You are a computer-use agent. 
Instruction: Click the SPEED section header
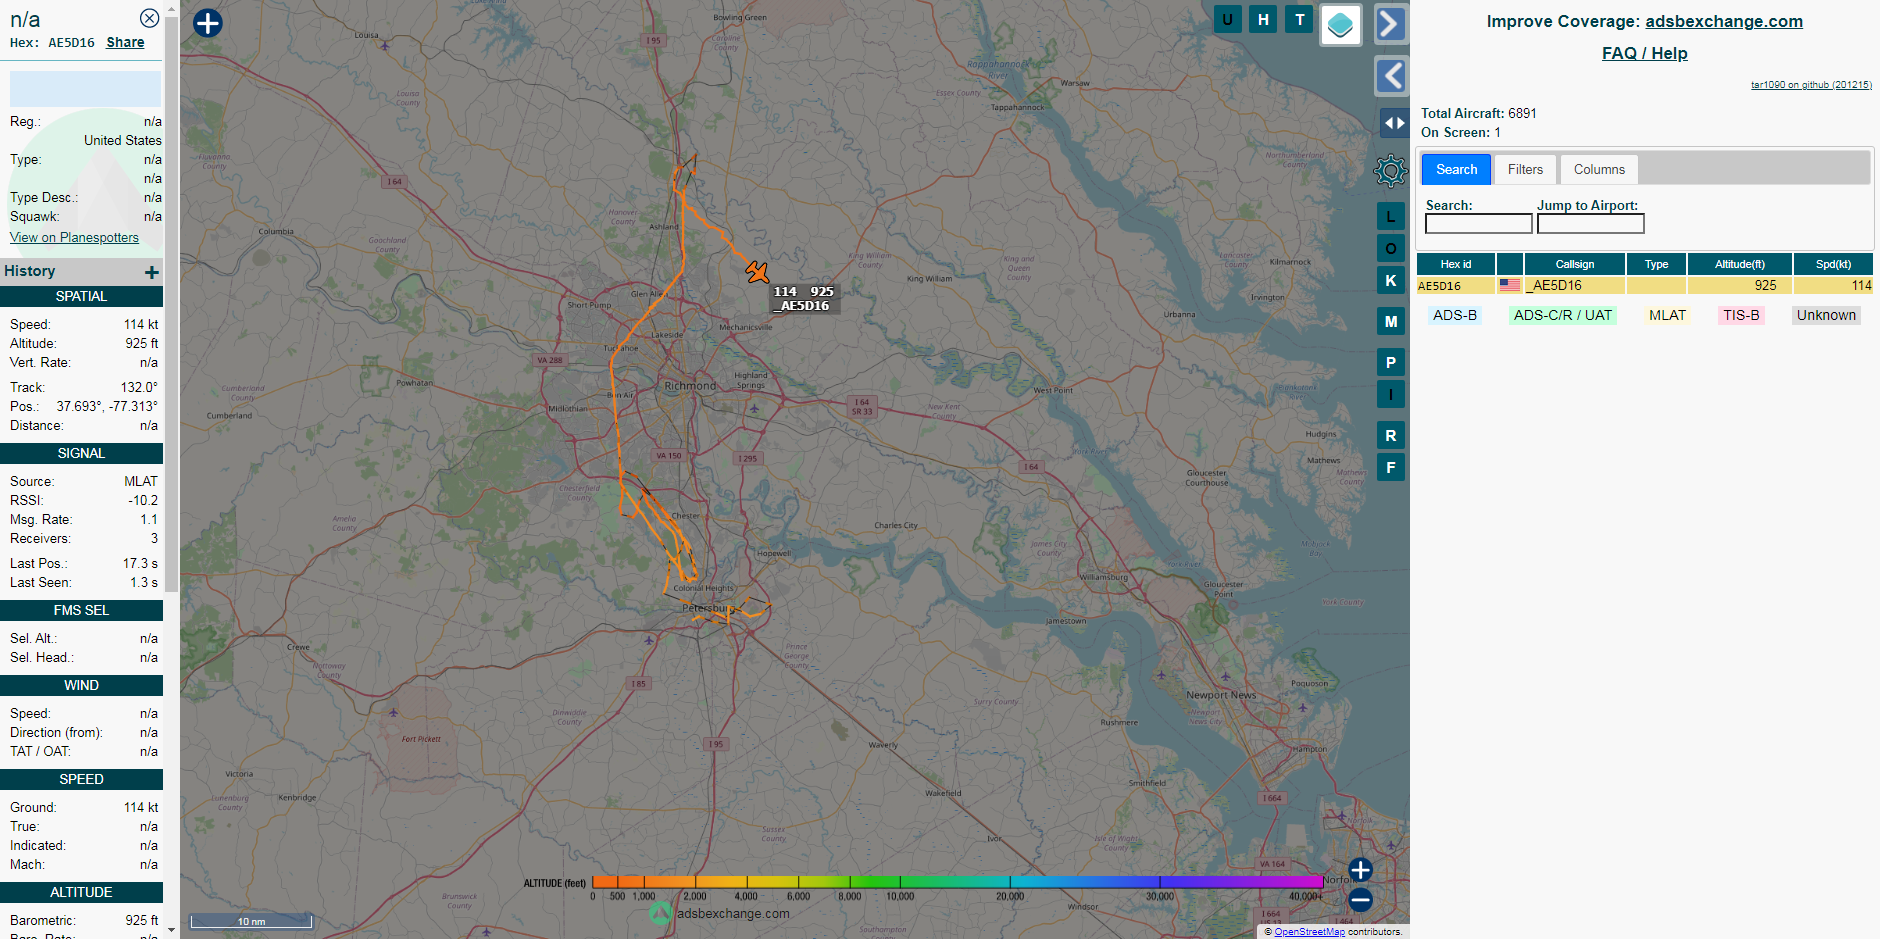pos(81,779)
